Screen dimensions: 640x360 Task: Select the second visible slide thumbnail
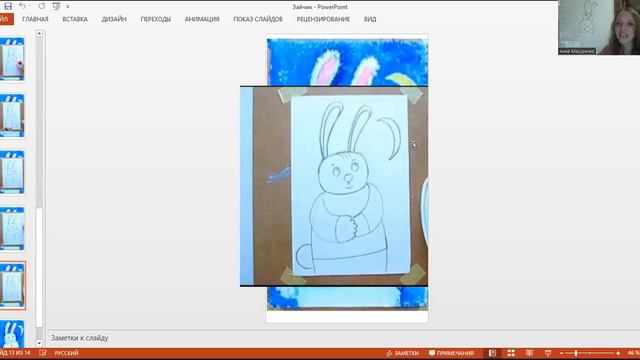coord(12,116)
